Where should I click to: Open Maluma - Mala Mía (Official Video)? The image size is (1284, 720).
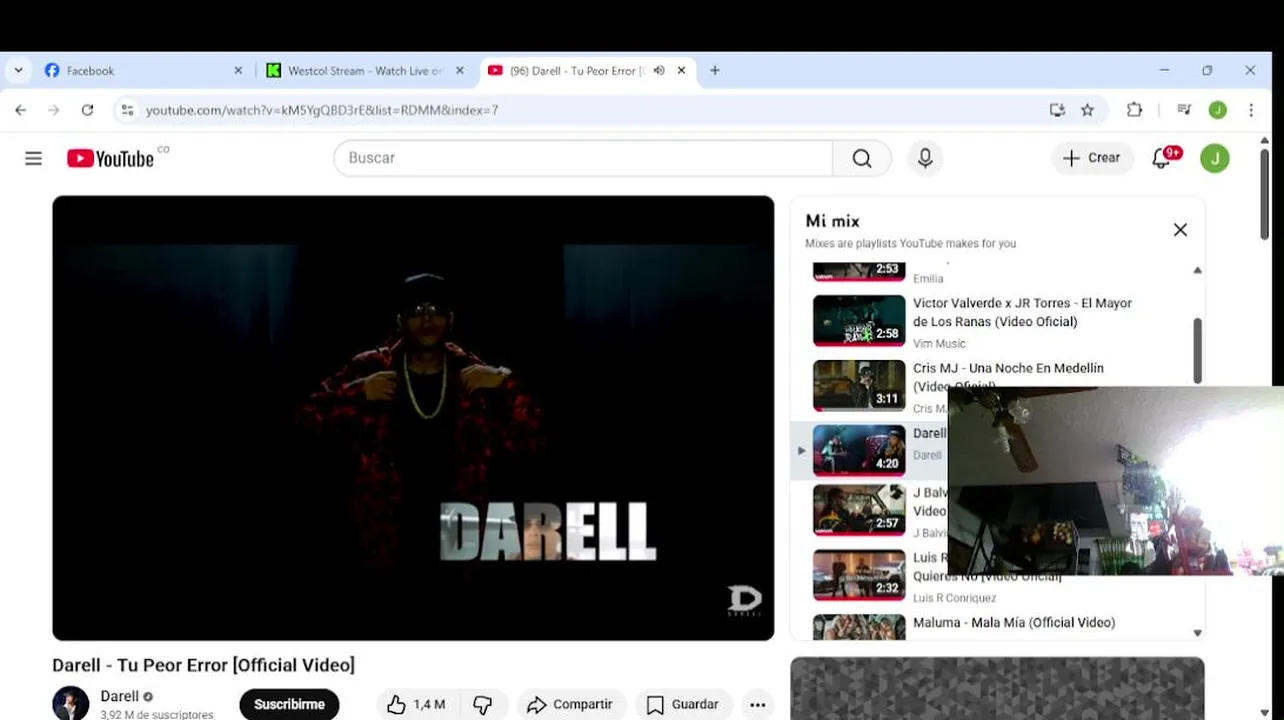coord(1014,622)
